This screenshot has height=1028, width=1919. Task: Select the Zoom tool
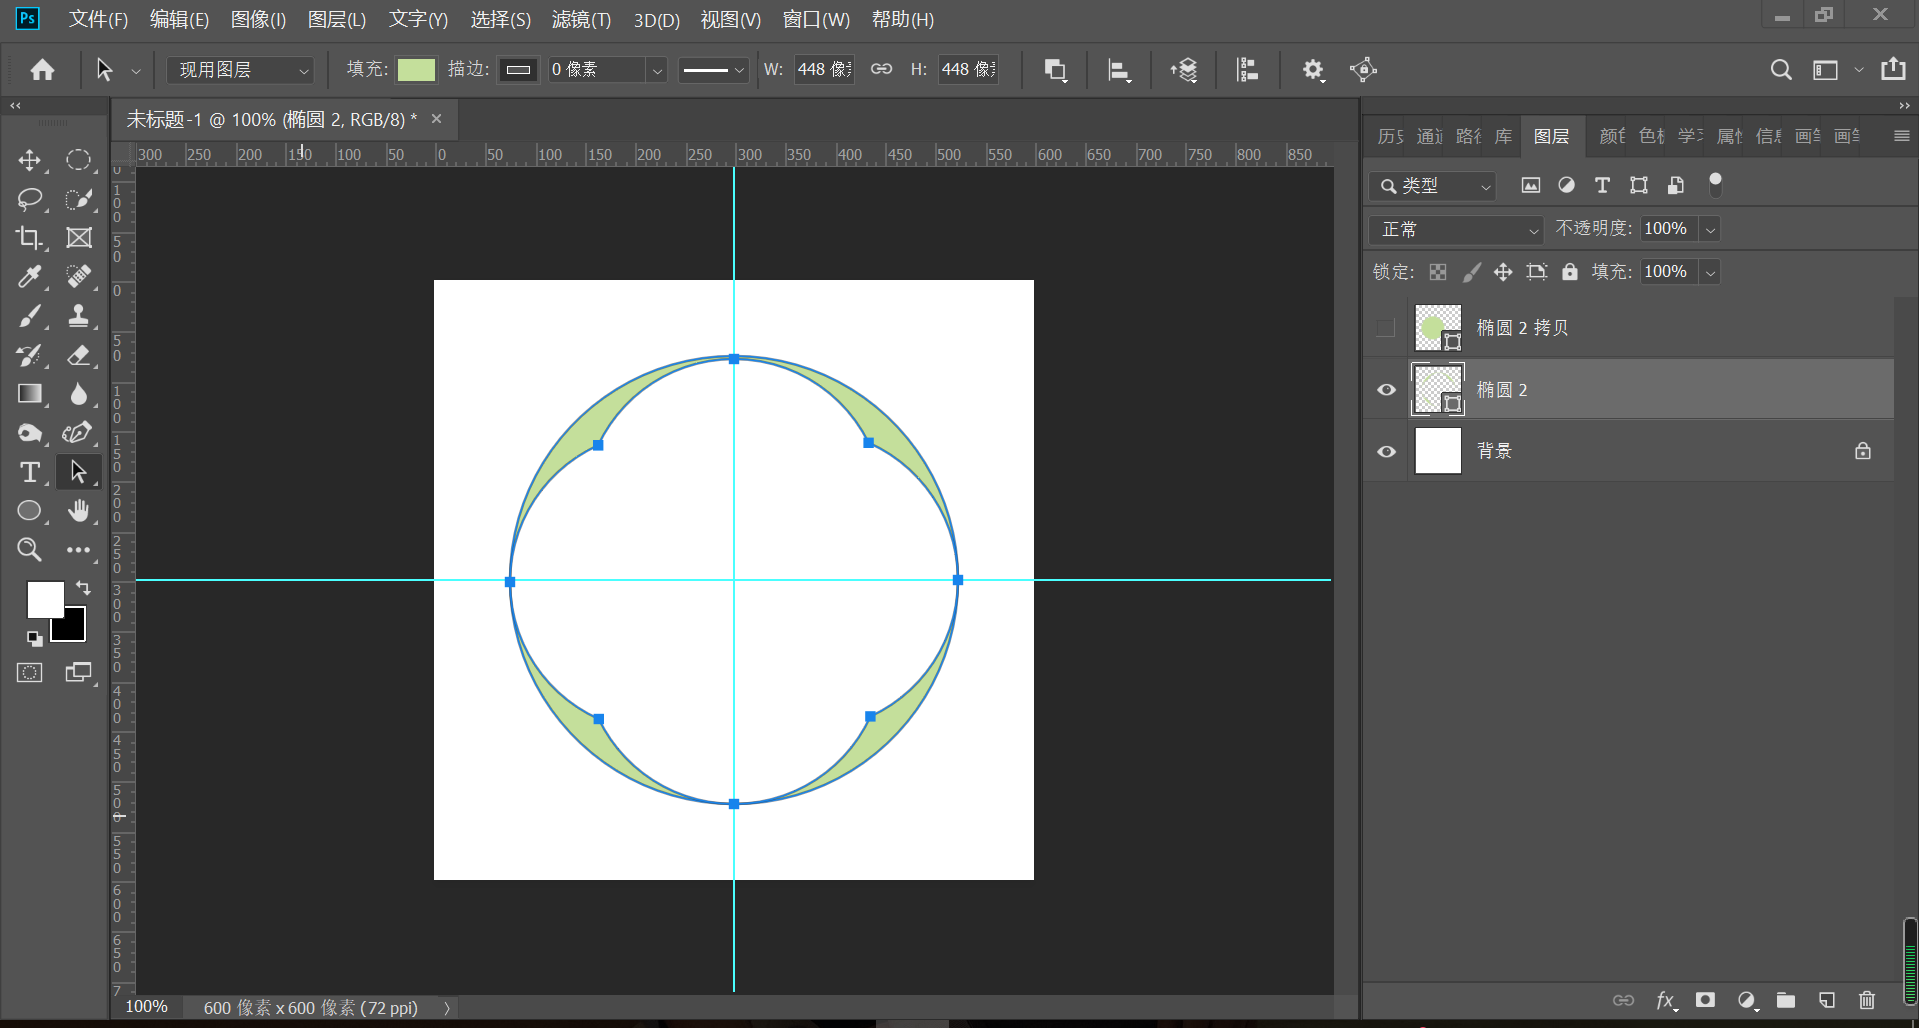coord(29,550)
